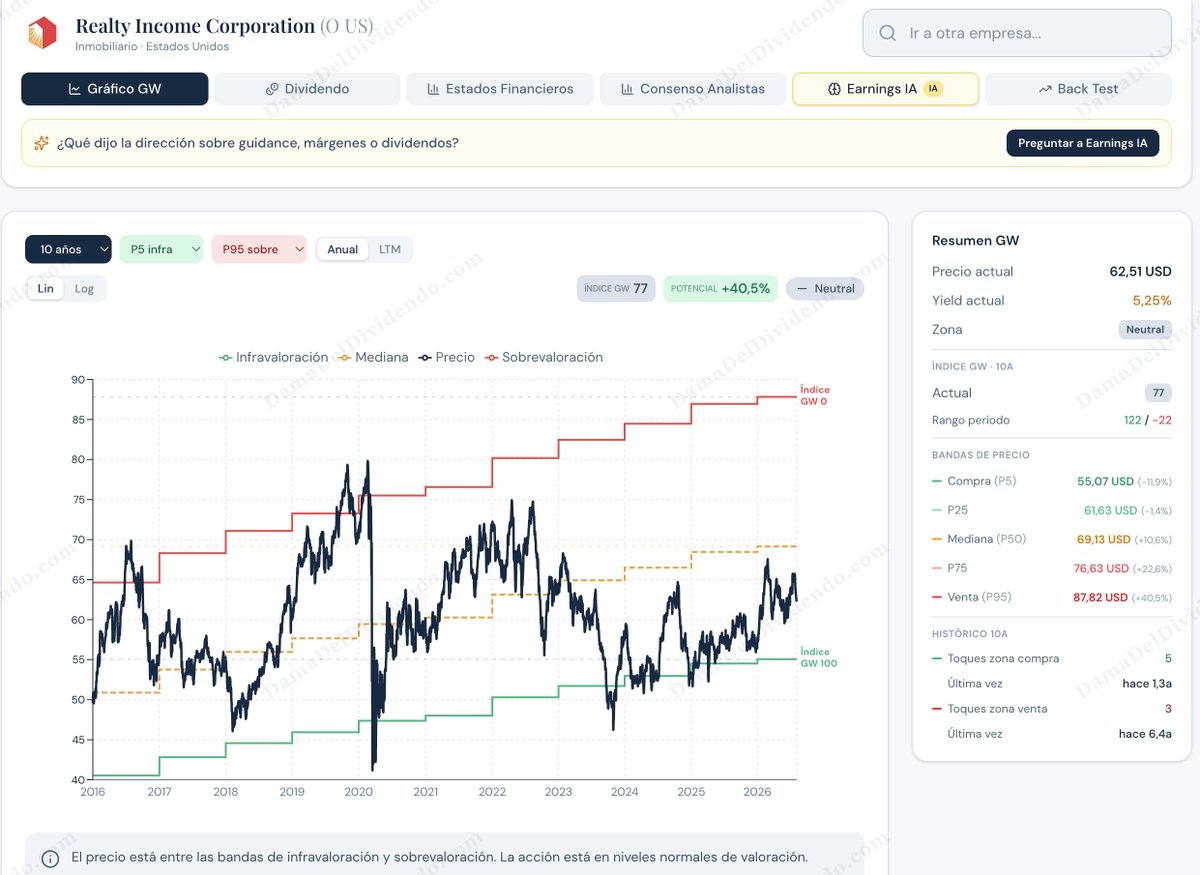Switch to the Back Test tab
The image size is (1200, 875).
click(1078, 89)
